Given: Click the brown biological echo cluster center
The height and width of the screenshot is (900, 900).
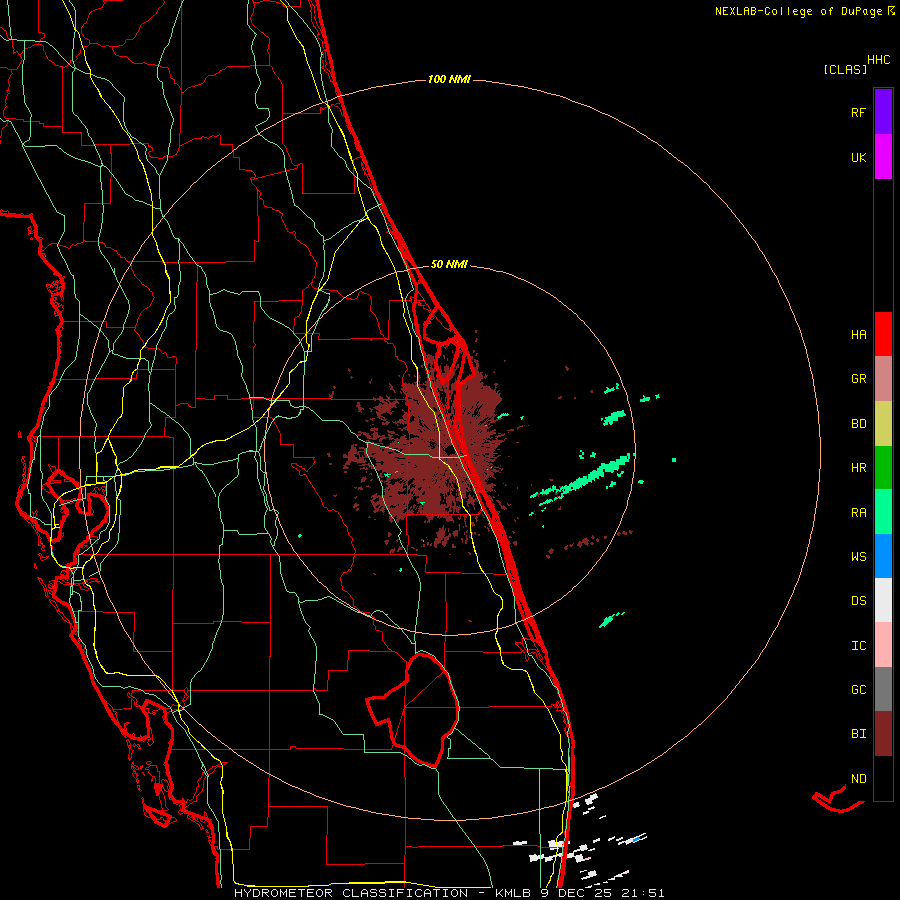Looking at the screenshot, I should (437, 453).
